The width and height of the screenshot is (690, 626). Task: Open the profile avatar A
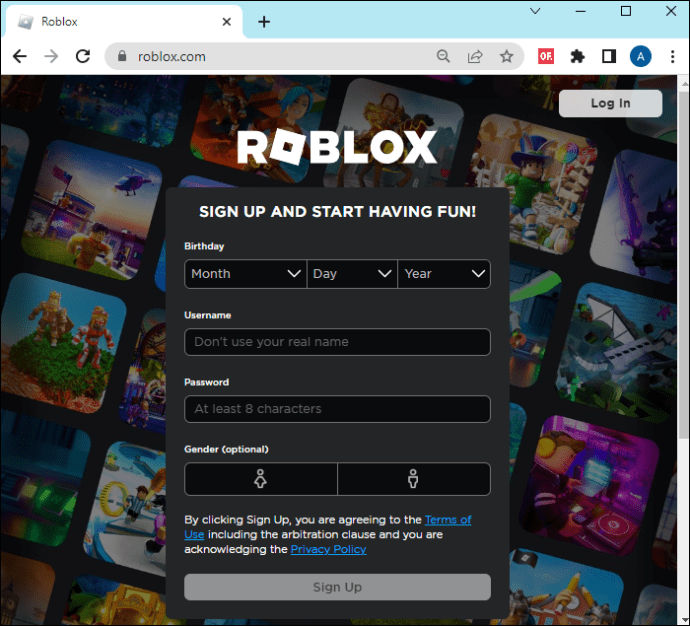point(640,56)
